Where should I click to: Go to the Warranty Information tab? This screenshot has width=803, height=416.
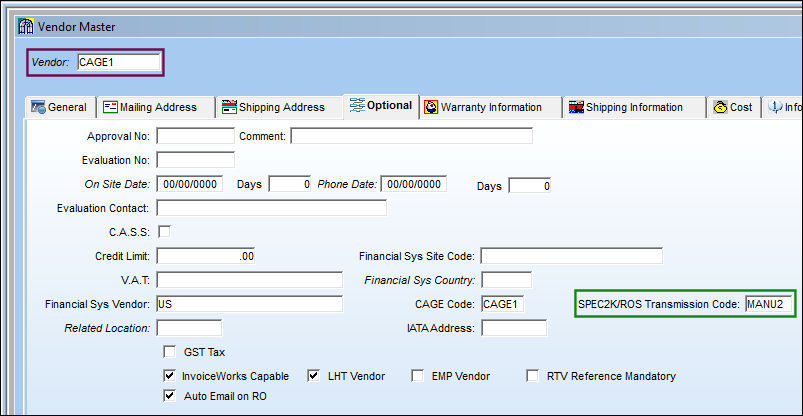point(491,107)
